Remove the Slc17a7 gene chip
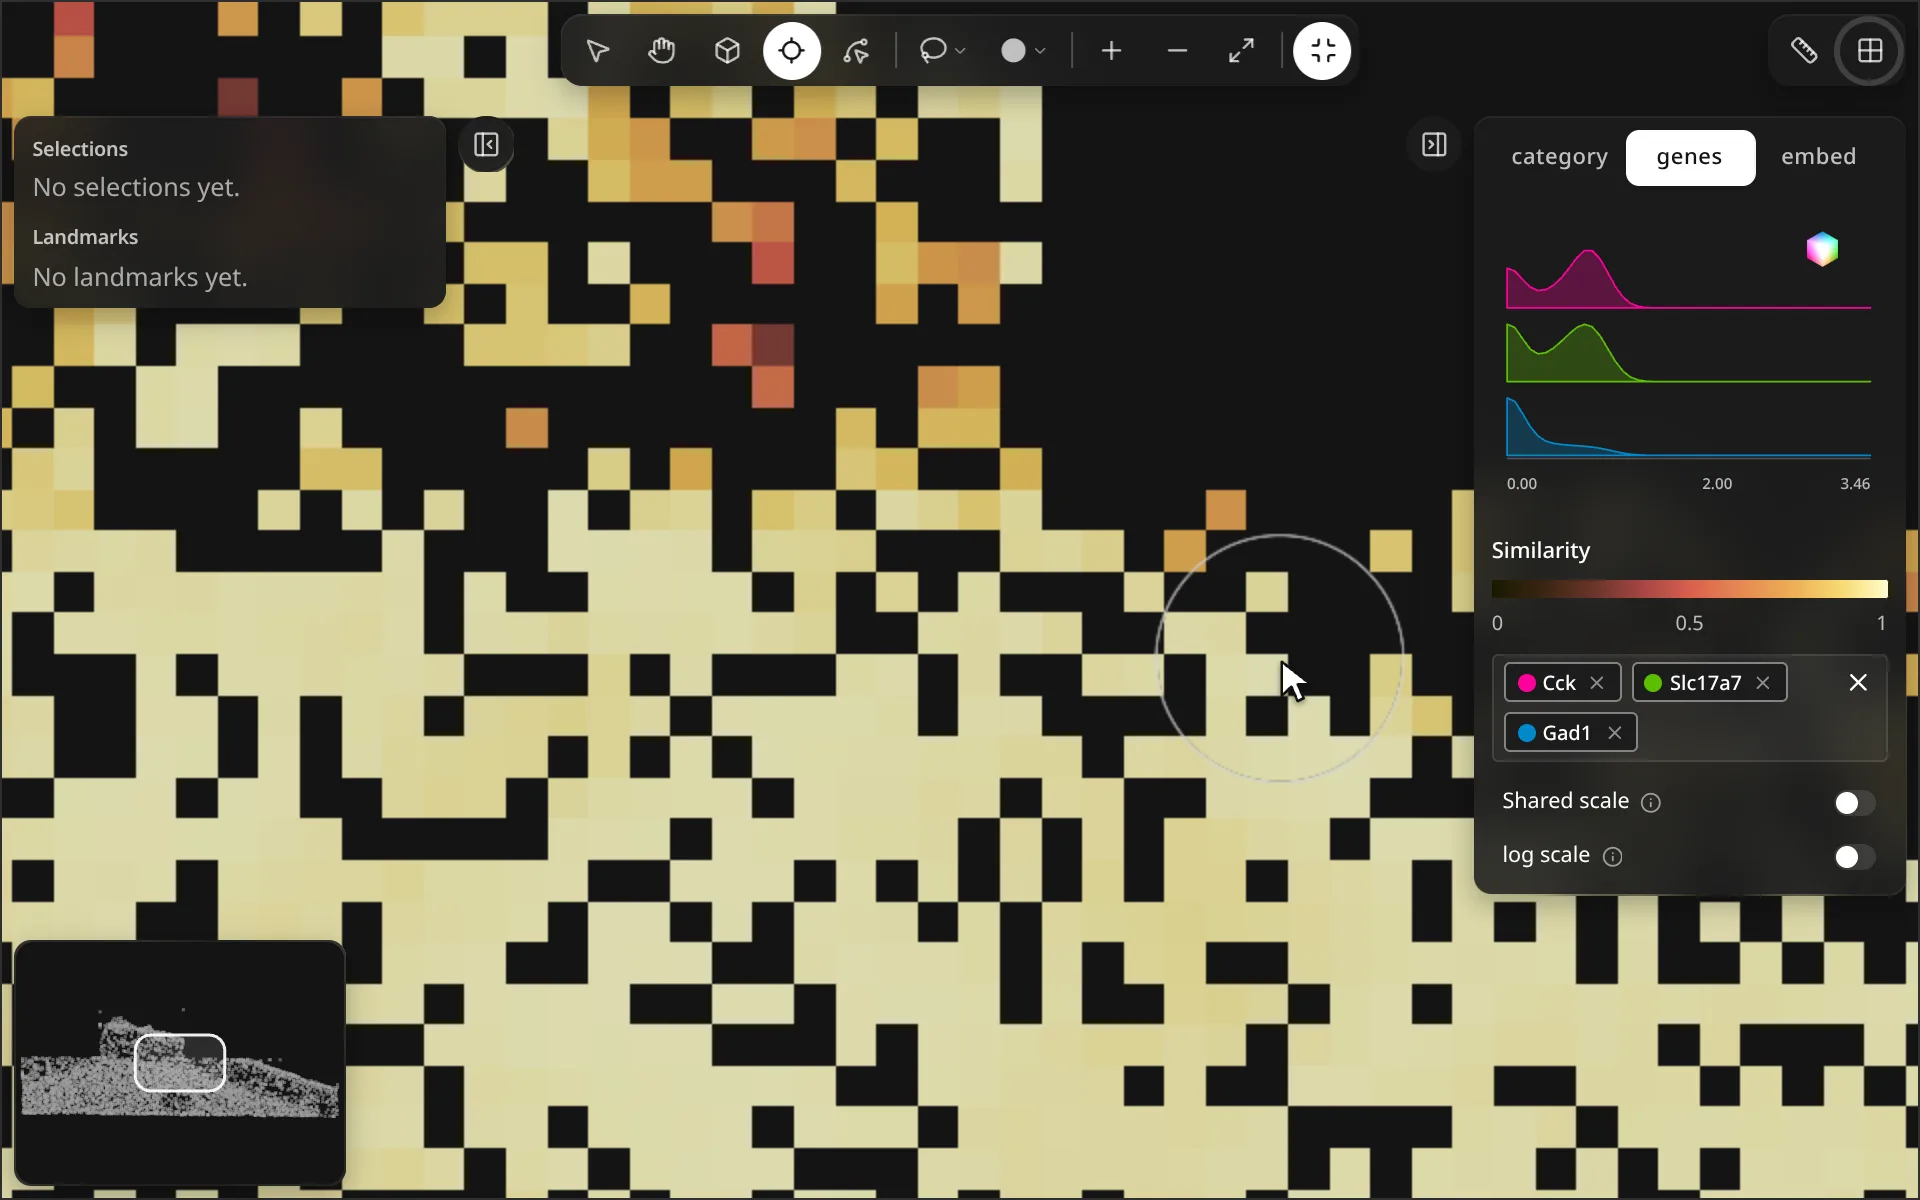The height and width of the screenshot is (1200, 1920). 1763,683
